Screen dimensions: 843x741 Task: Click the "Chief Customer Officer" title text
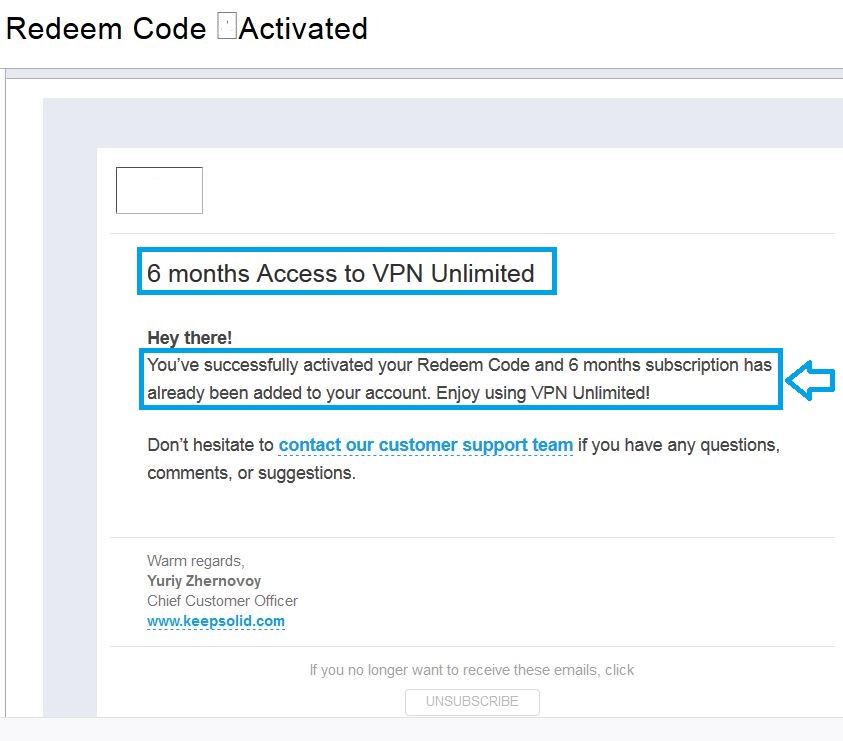point(222,601)
